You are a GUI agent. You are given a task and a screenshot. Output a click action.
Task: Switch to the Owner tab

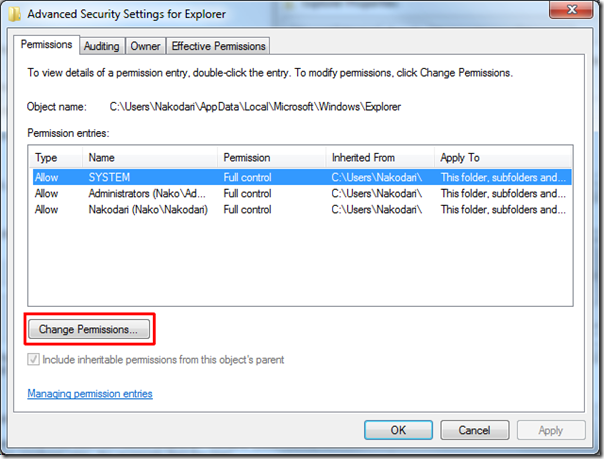[x=145, y=46]
